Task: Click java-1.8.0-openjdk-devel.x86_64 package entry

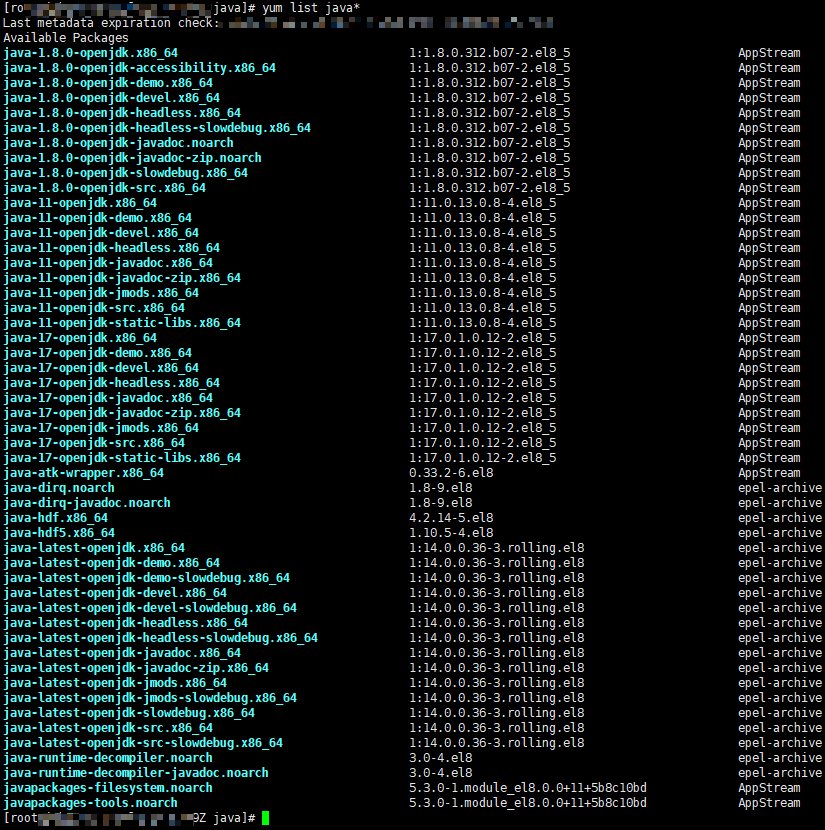Action: pyautogui.click(x=111, y=98)
